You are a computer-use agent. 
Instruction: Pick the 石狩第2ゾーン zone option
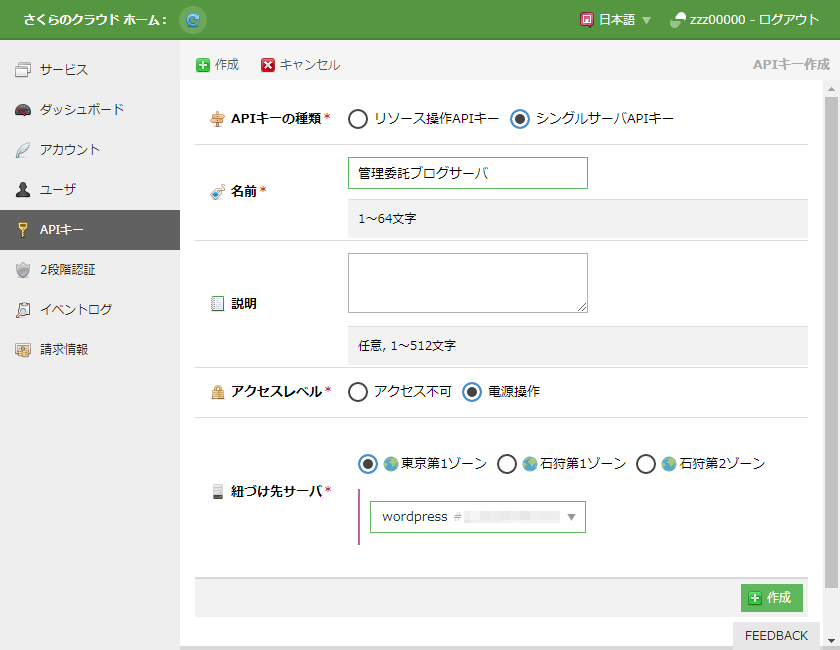click(646, 464)
